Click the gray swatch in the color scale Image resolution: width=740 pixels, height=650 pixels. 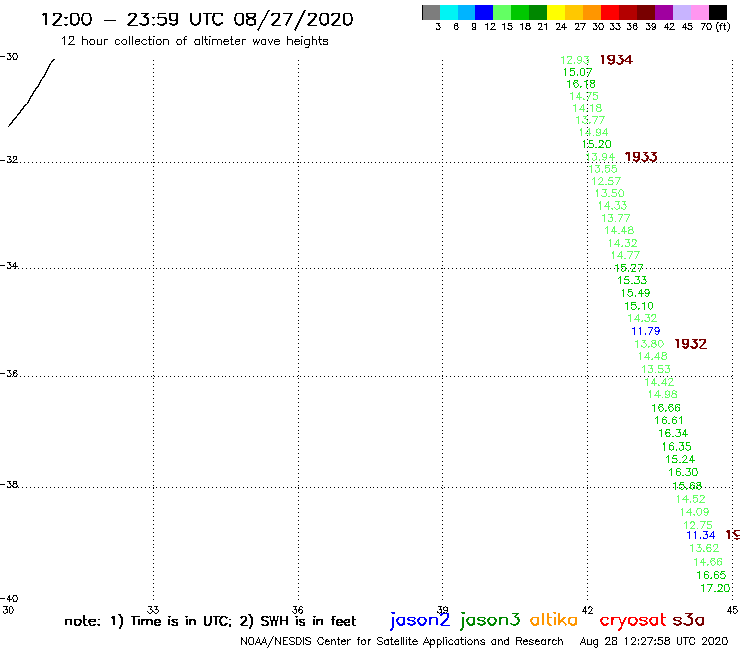click(431, 12)
